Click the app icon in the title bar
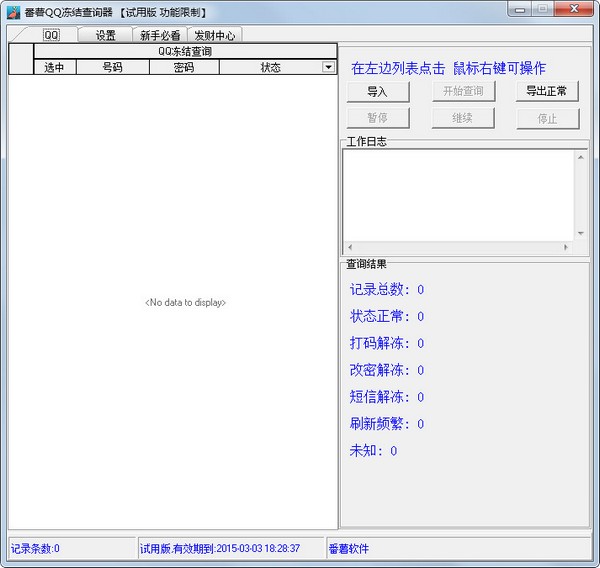Viewport: 600px width, 568px height. coord(14,11)
